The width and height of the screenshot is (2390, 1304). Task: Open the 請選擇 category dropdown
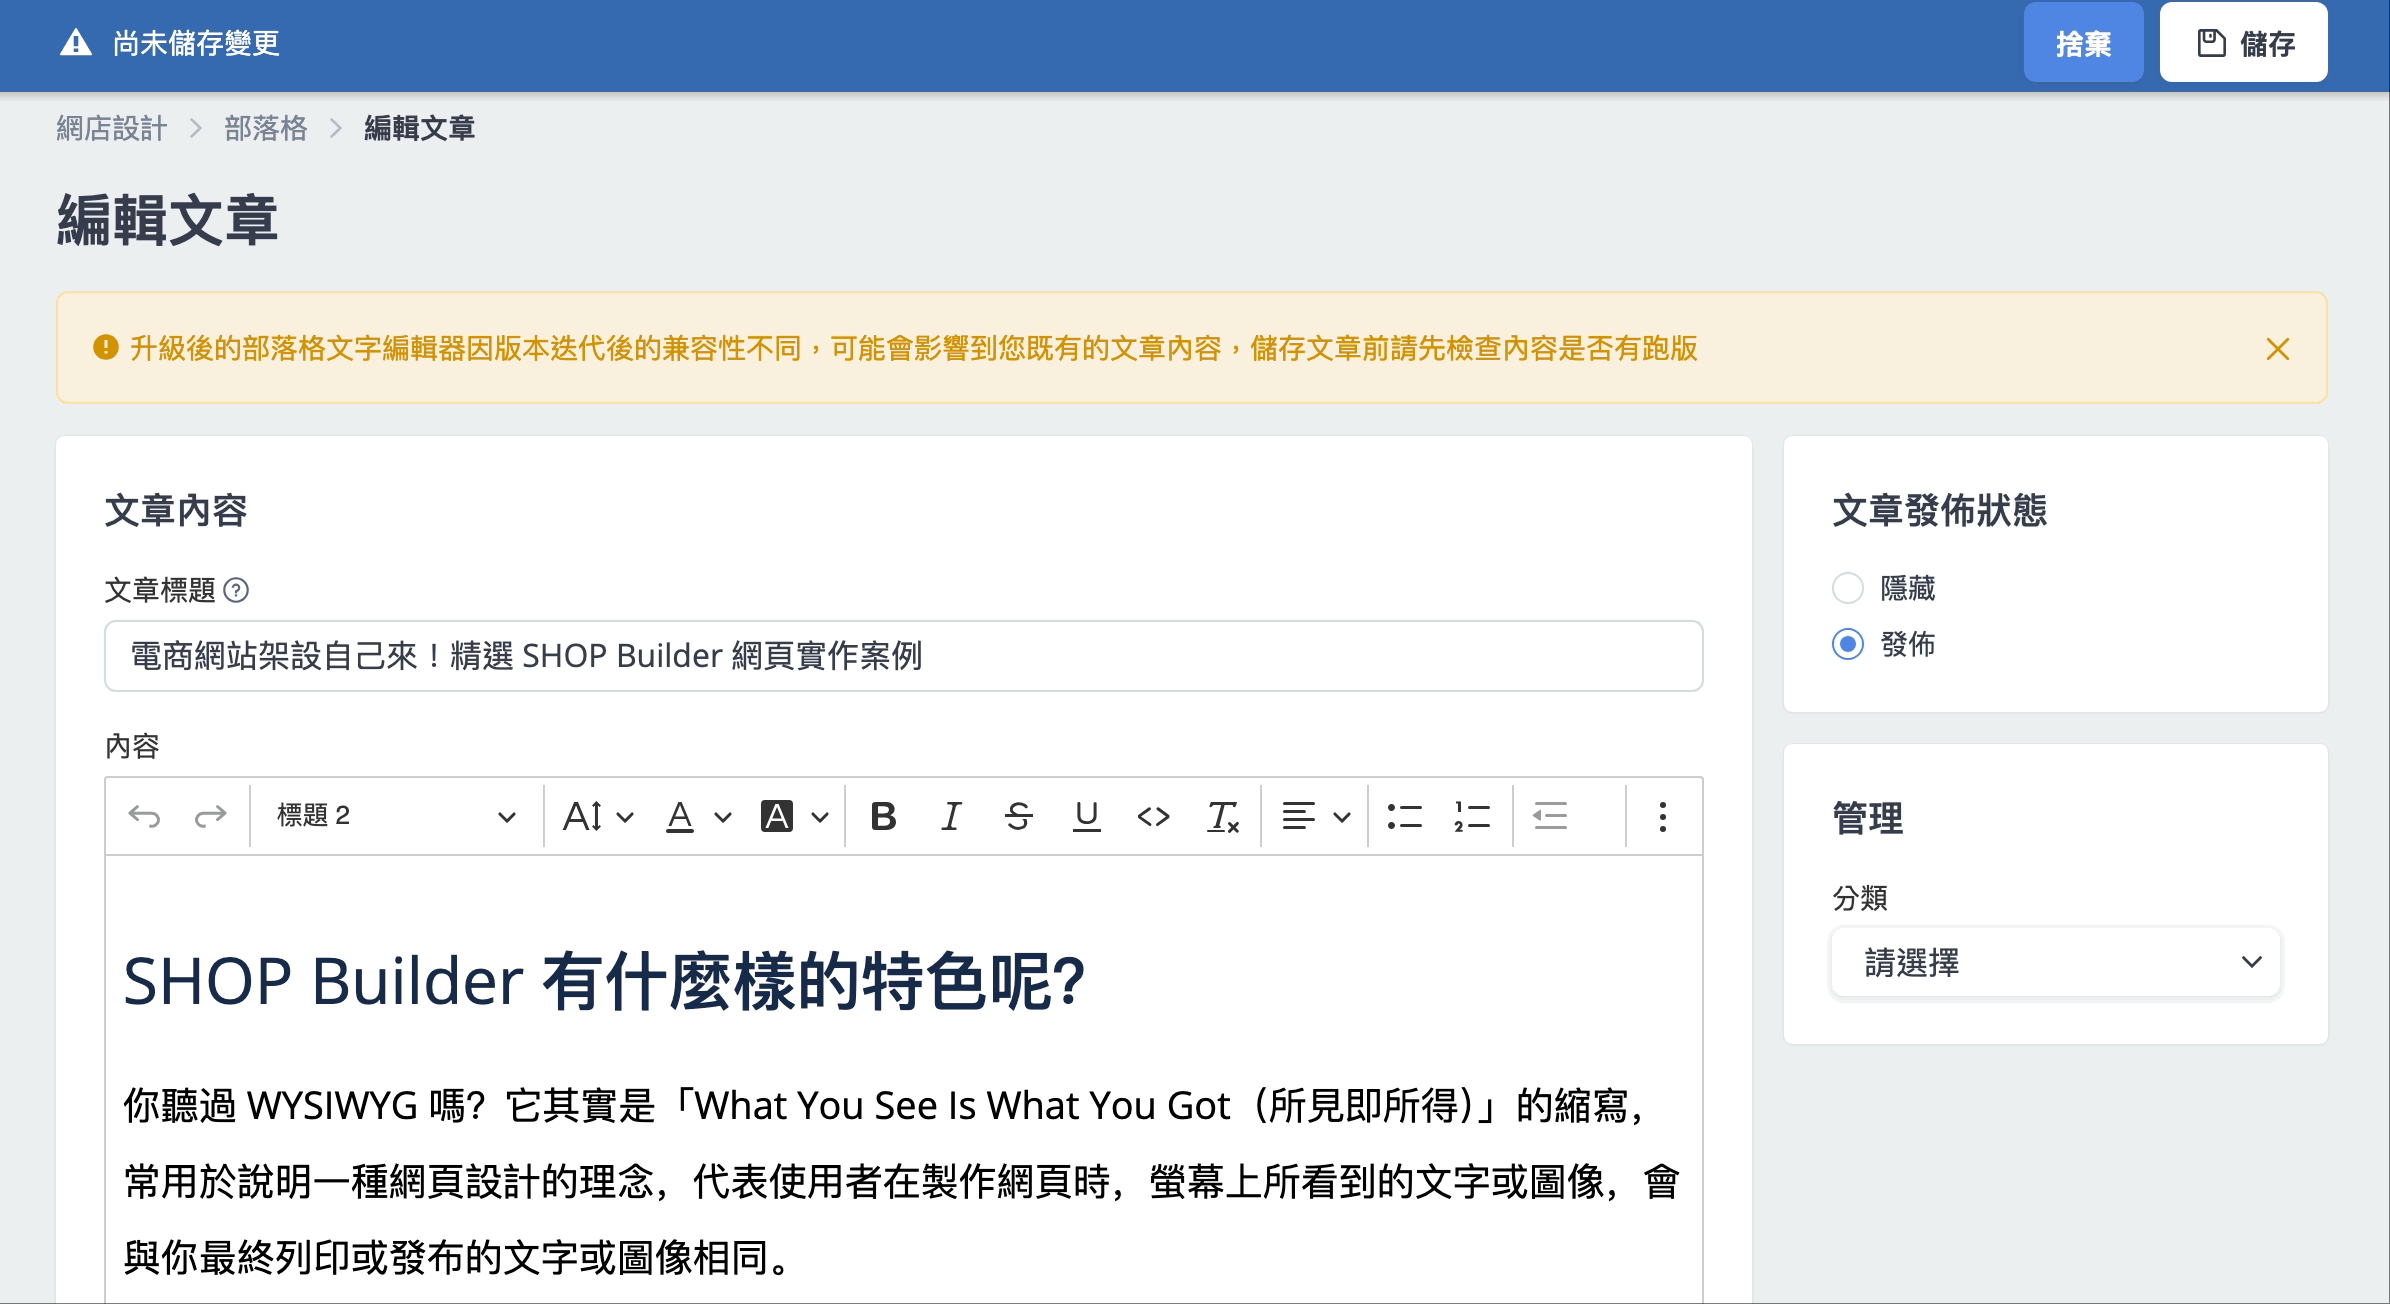[2056, 962]
